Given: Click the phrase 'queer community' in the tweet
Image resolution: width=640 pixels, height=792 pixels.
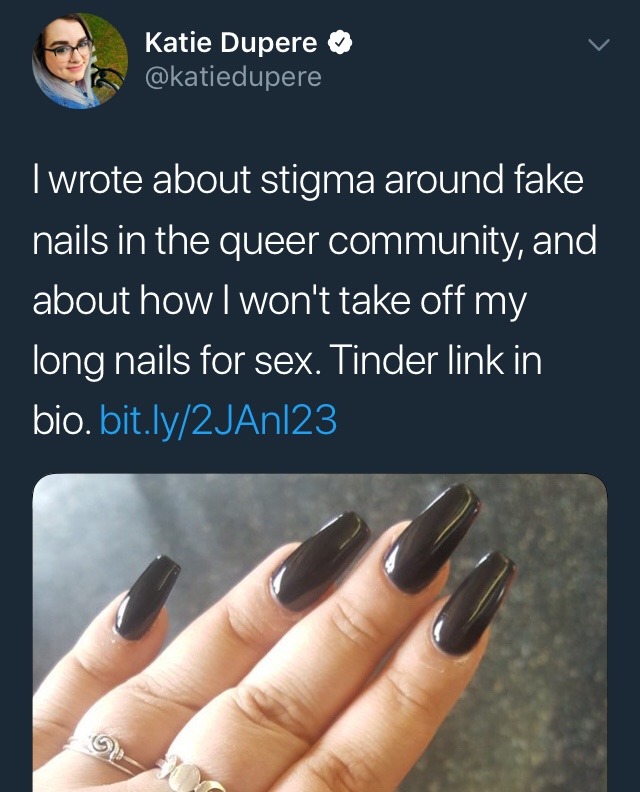Looking at the screenshot, I should coord(372,241).
